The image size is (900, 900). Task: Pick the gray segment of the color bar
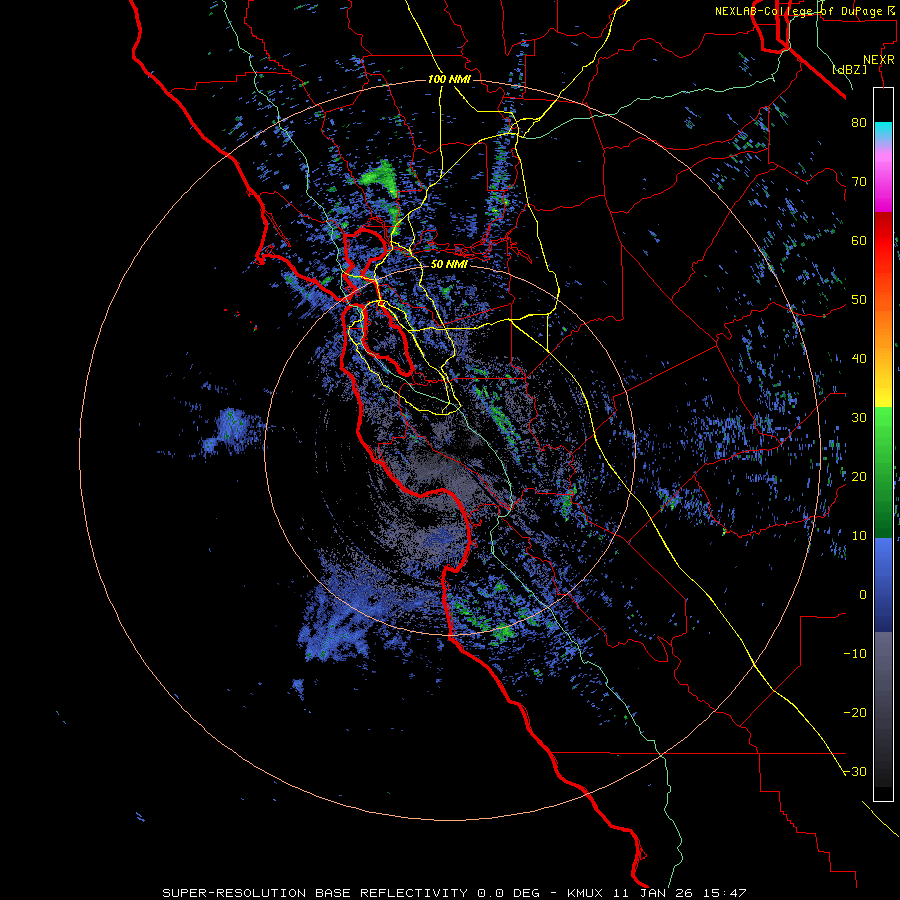click(x=883, y=709)
